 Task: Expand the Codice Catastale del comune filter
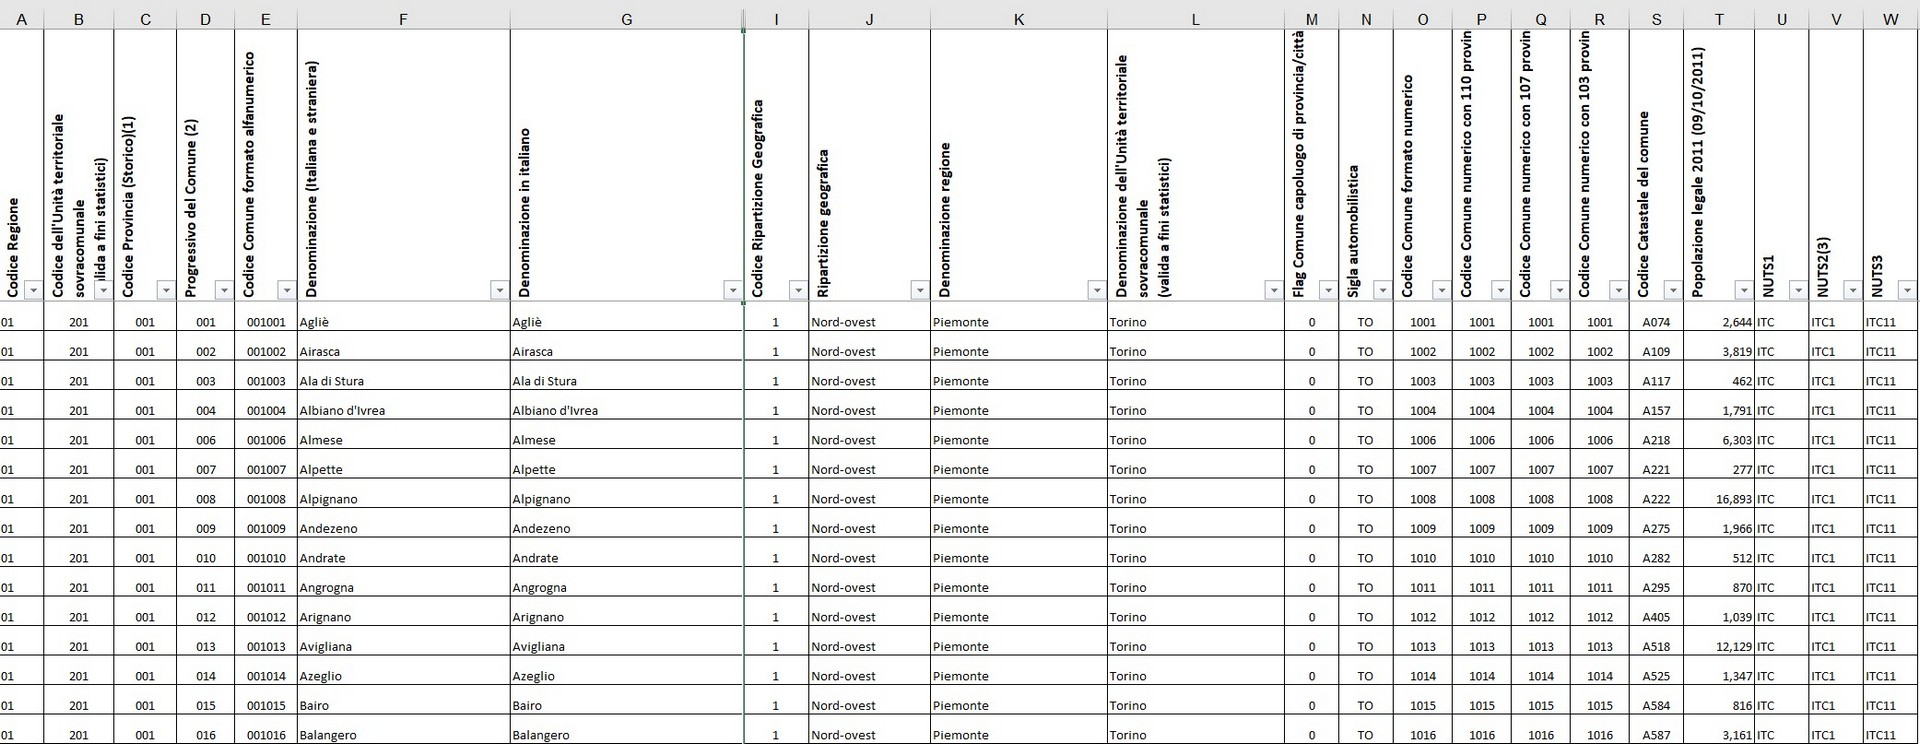pos(1672,290)
